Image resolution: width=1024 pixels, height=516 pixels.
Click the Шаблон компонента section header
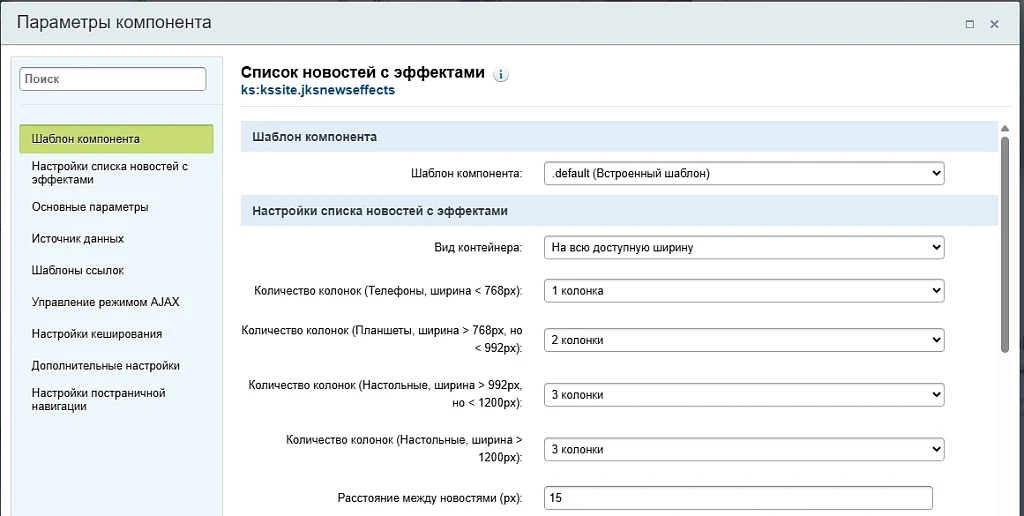619,137
